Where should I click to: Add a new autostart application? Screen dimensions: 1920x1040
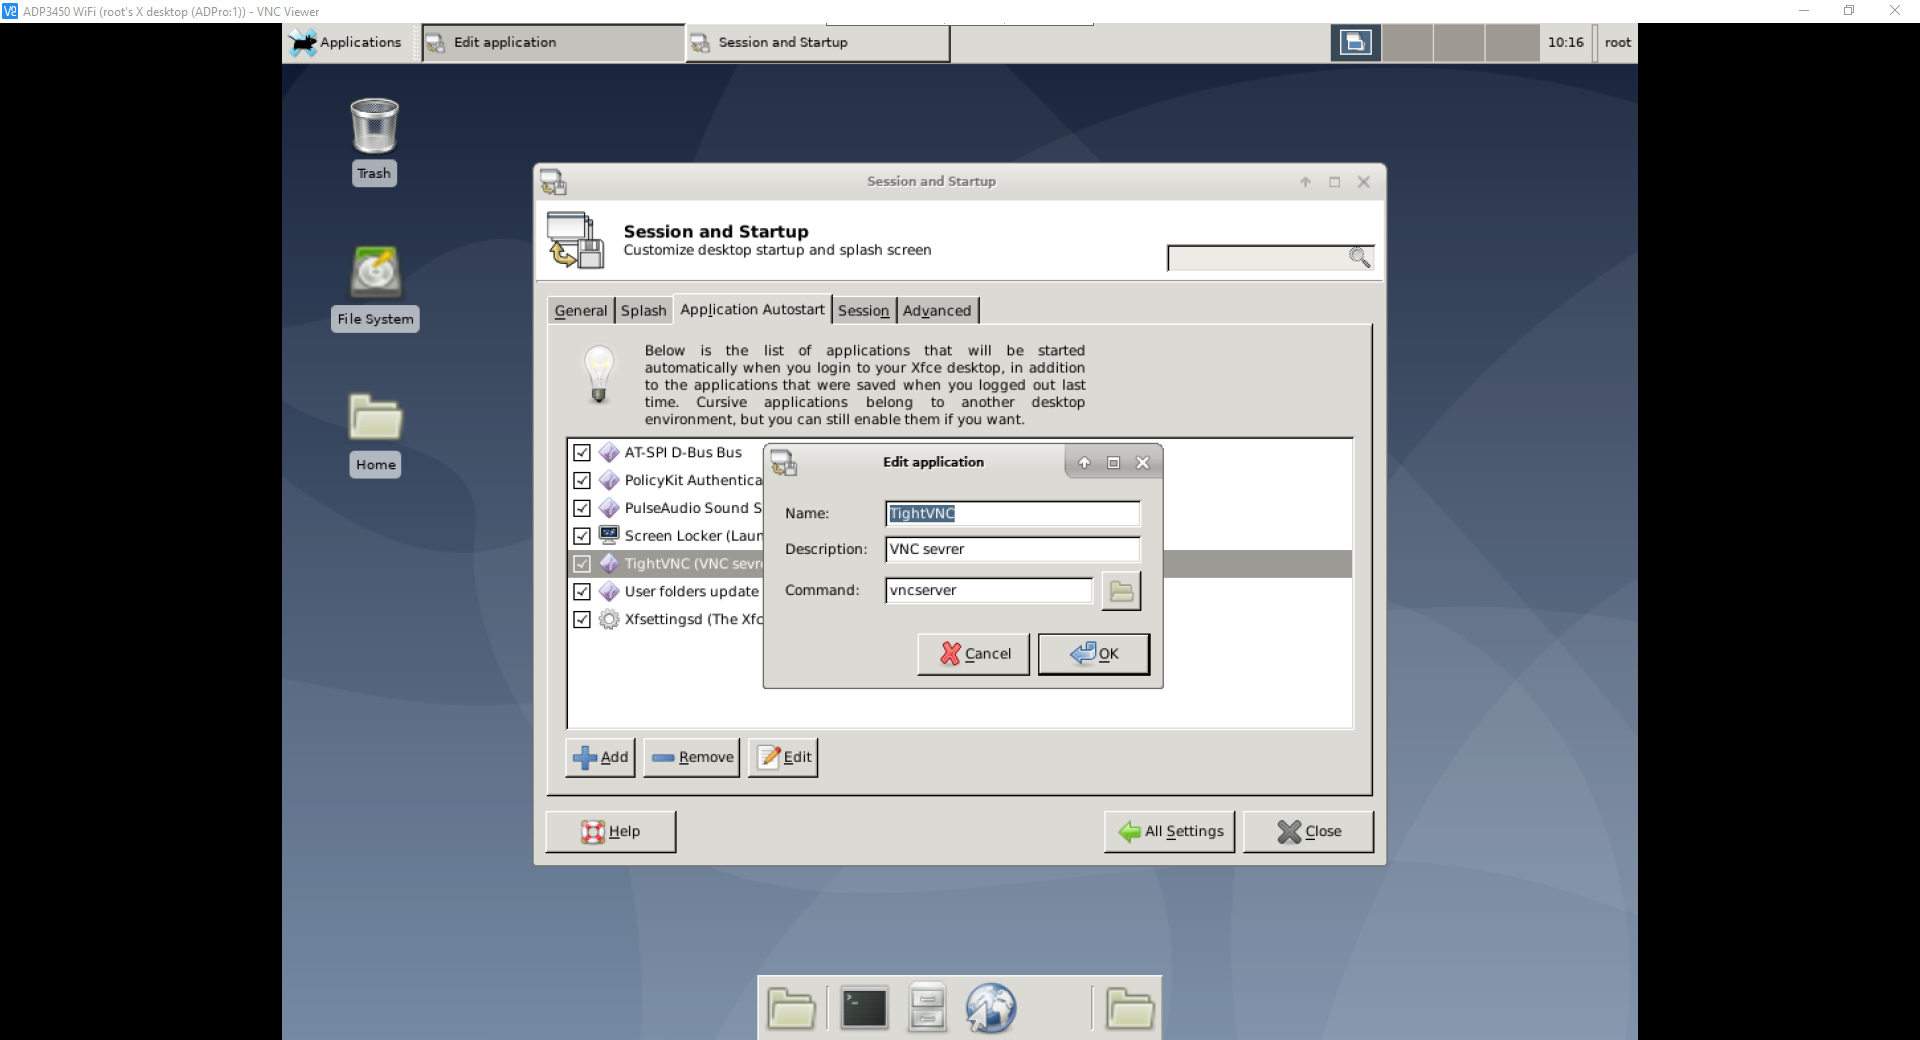[600, 758]
